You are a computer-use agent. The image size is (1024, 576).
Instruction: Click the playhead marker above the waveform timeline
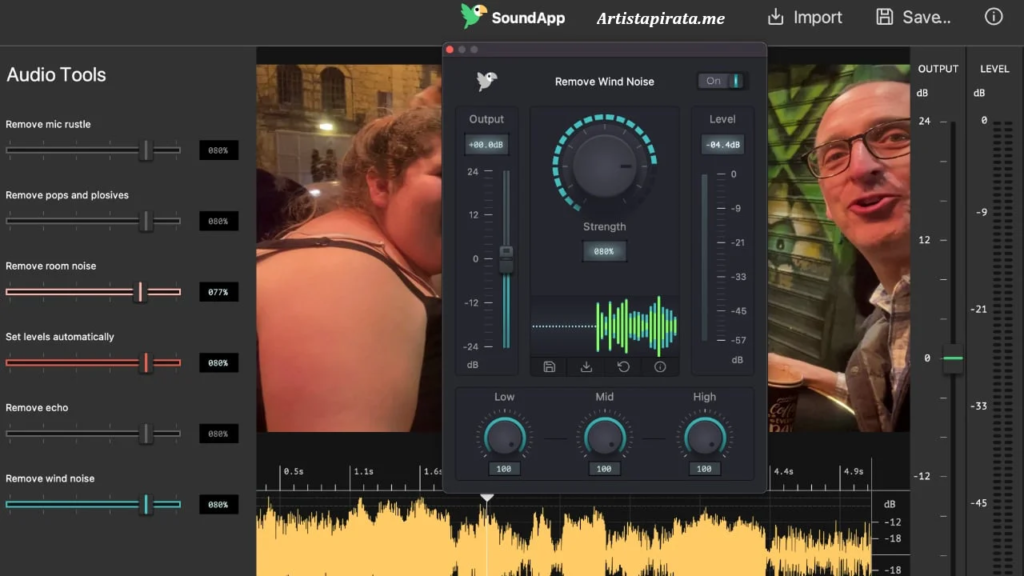[487, 497]
